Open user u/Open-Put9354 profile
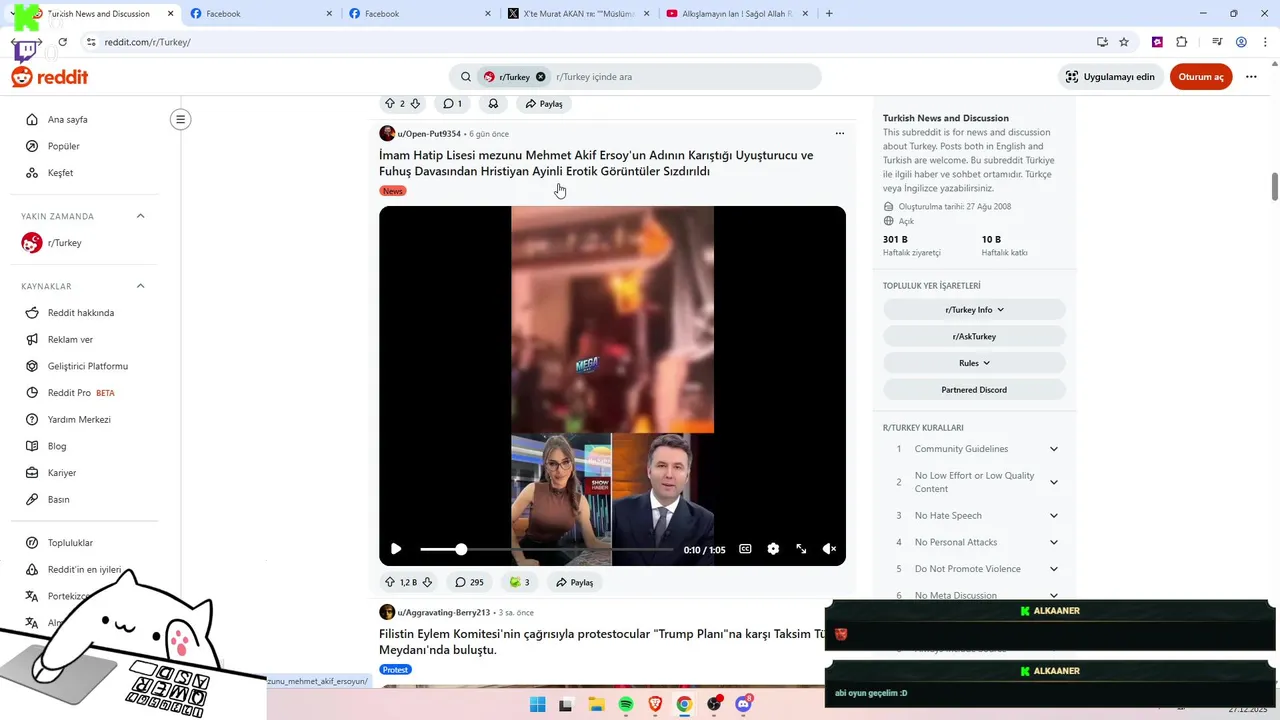The width and height of the screenshot is (1280, 720). (429, 134)
